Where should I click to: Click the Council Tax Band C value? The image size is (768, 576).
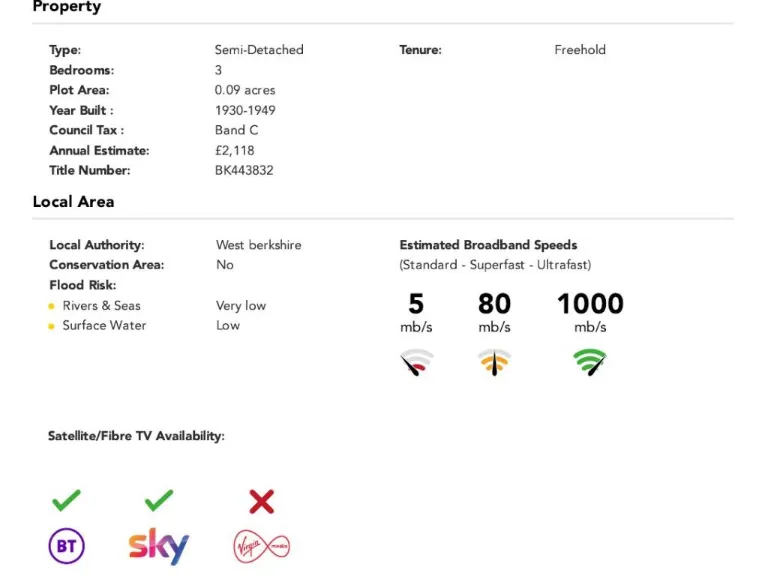(x=237, y=130)
